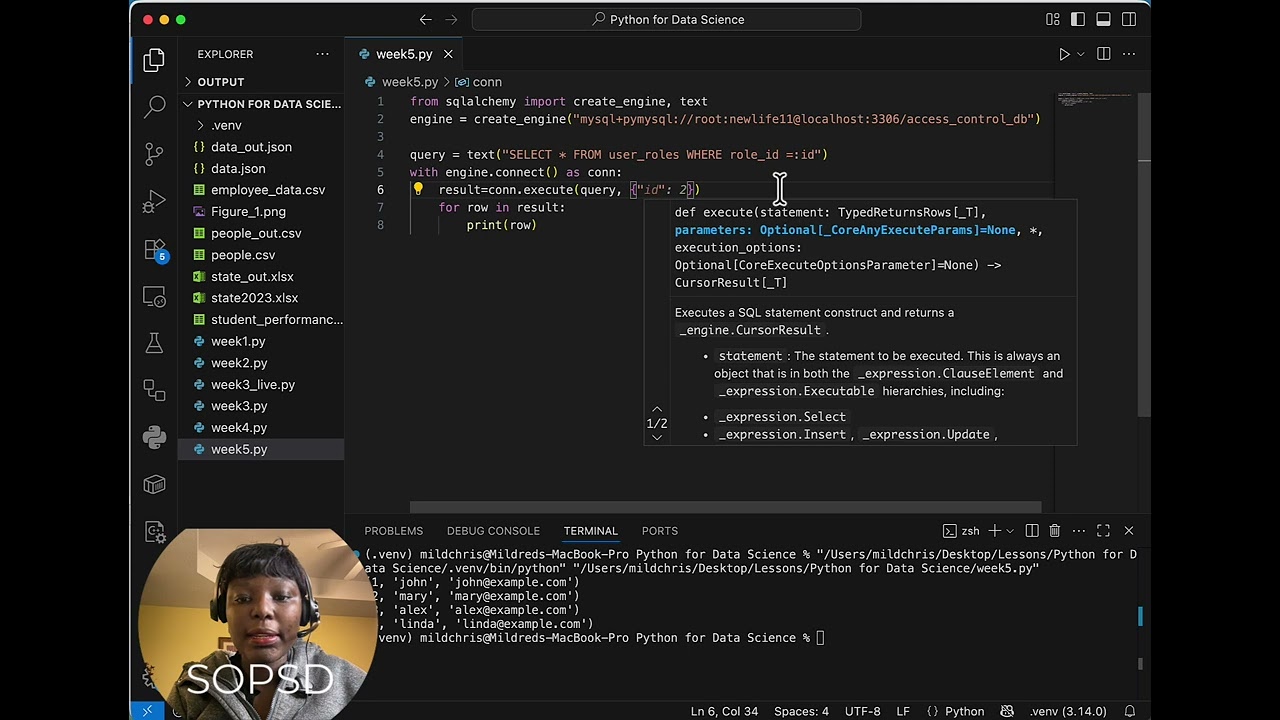Switch to the DEBUG CONSOLE tab
This screenshot has height=720, width=1280.
coord(493,531)
